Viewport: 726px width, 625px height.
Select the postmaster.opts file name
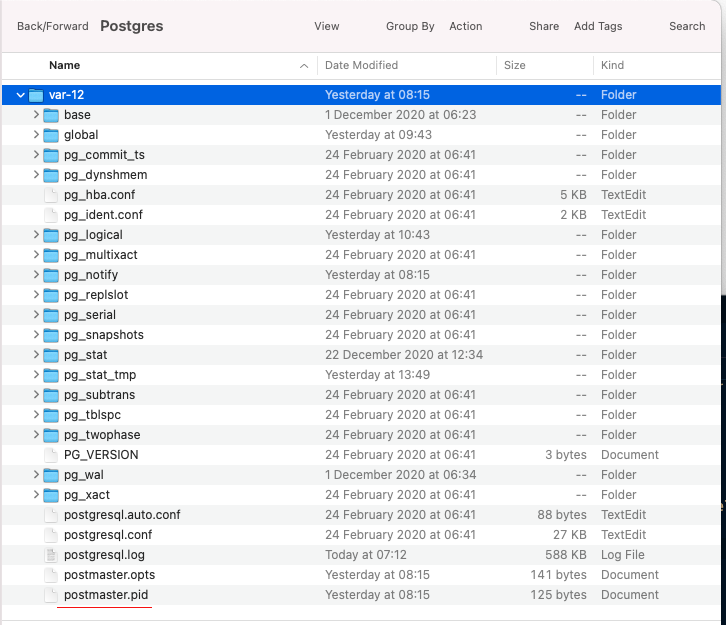tap(110, 575)
